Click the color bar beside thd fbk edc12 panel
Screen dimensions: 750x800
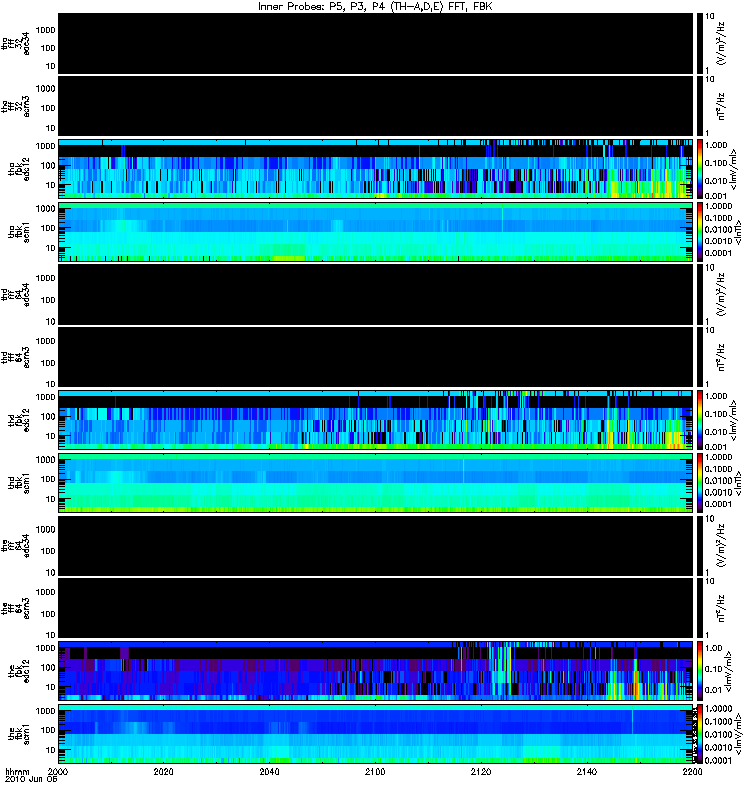(700, 420)
